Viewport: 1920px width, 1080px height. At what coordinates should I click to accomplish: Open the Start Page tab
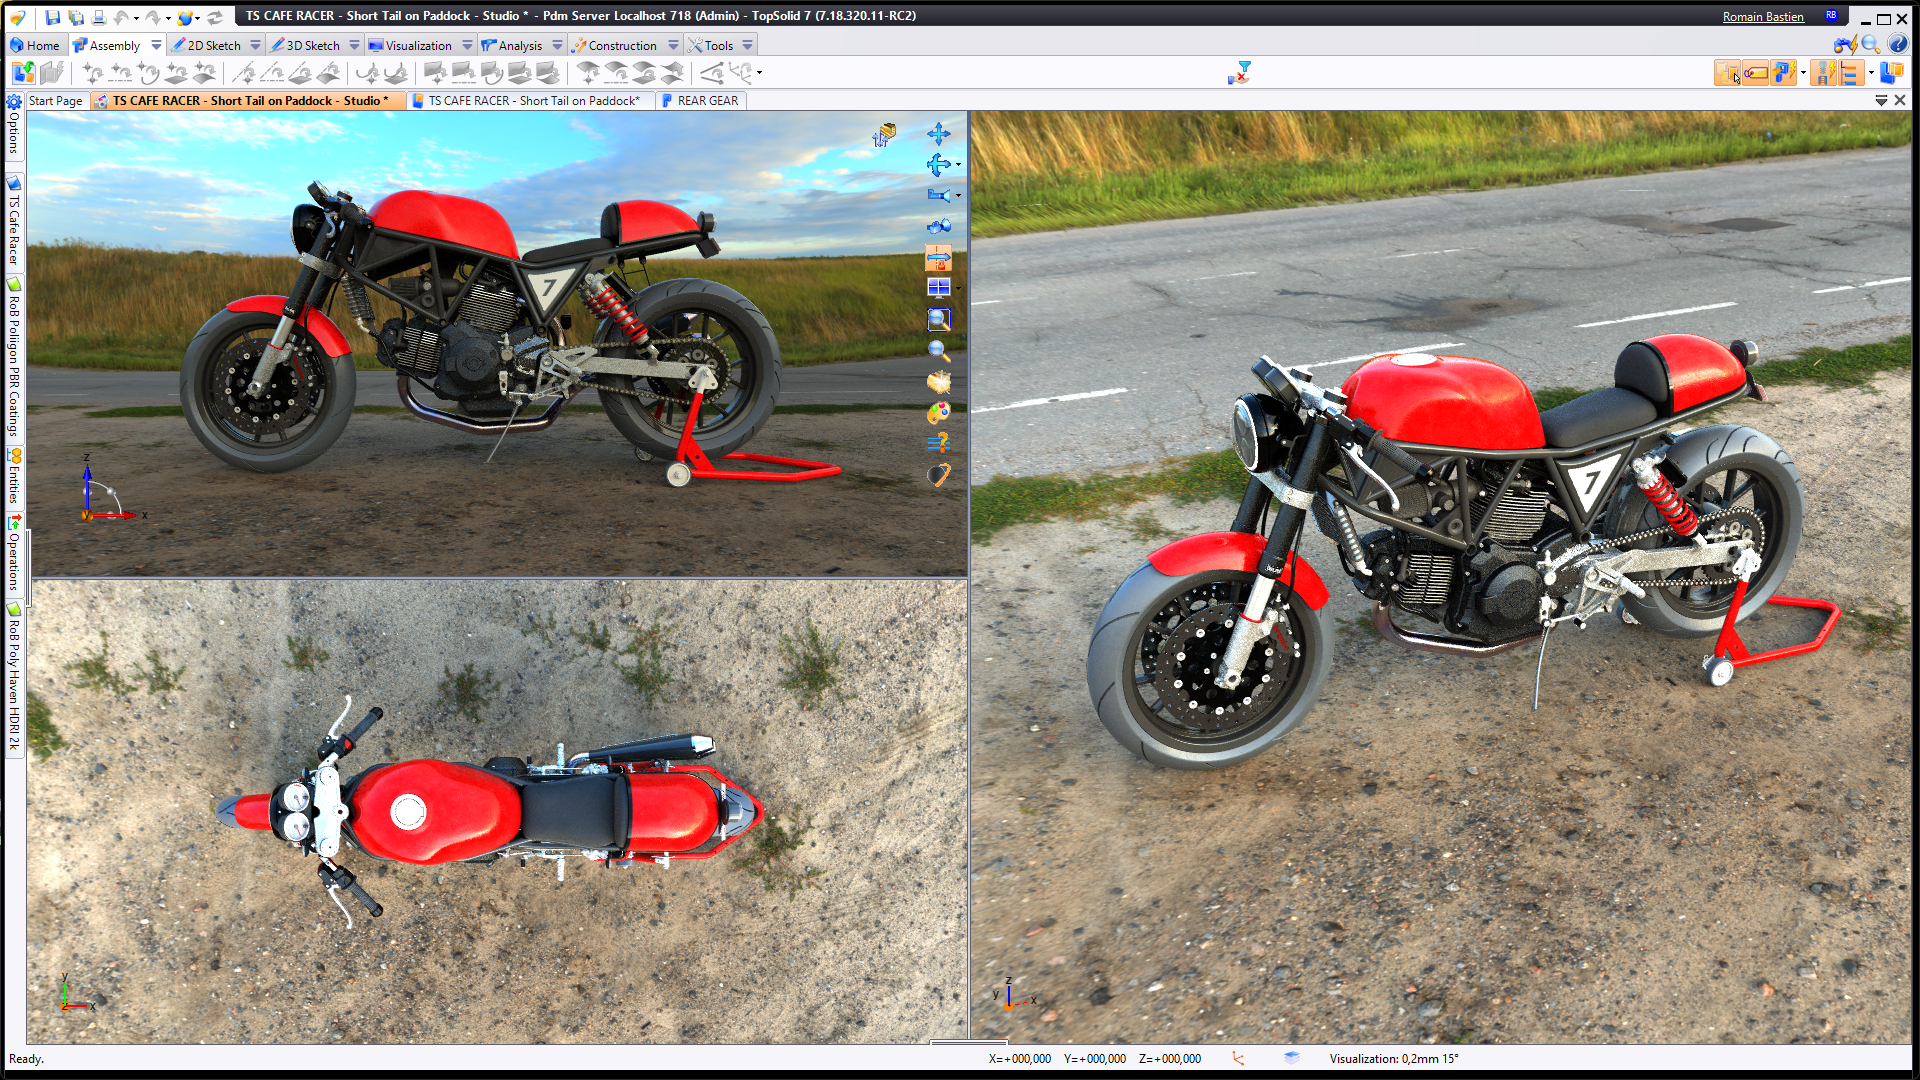55,101
